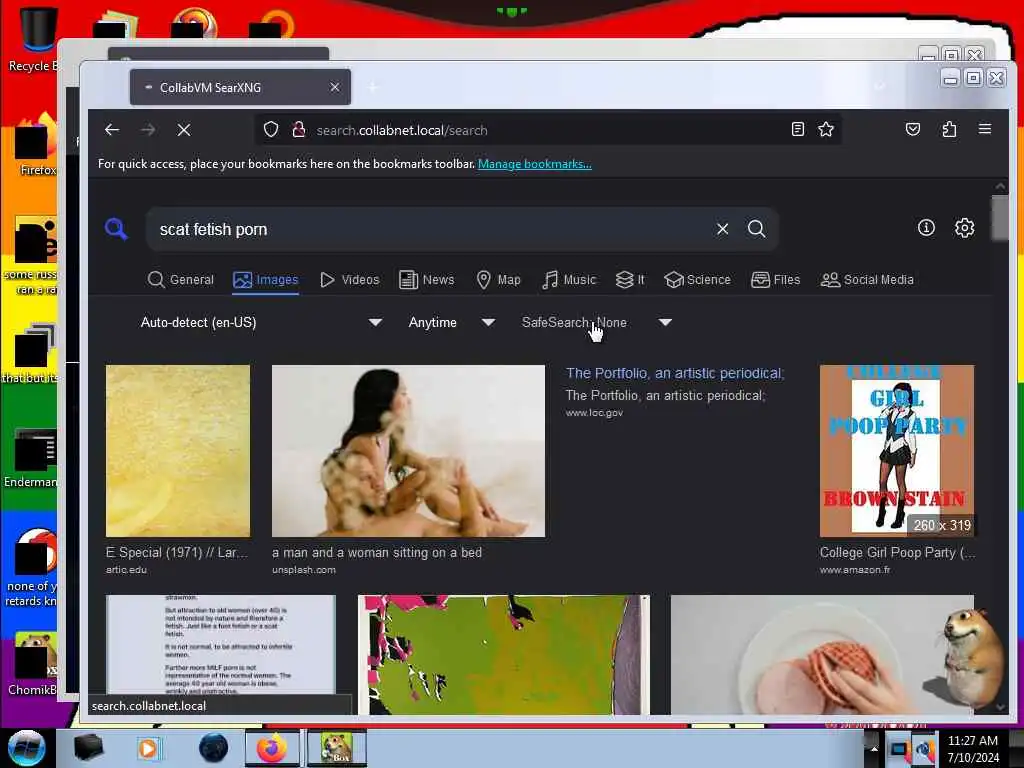Click inside the search query field
The width and height of the screenshot is (1024, 768).
431,229
